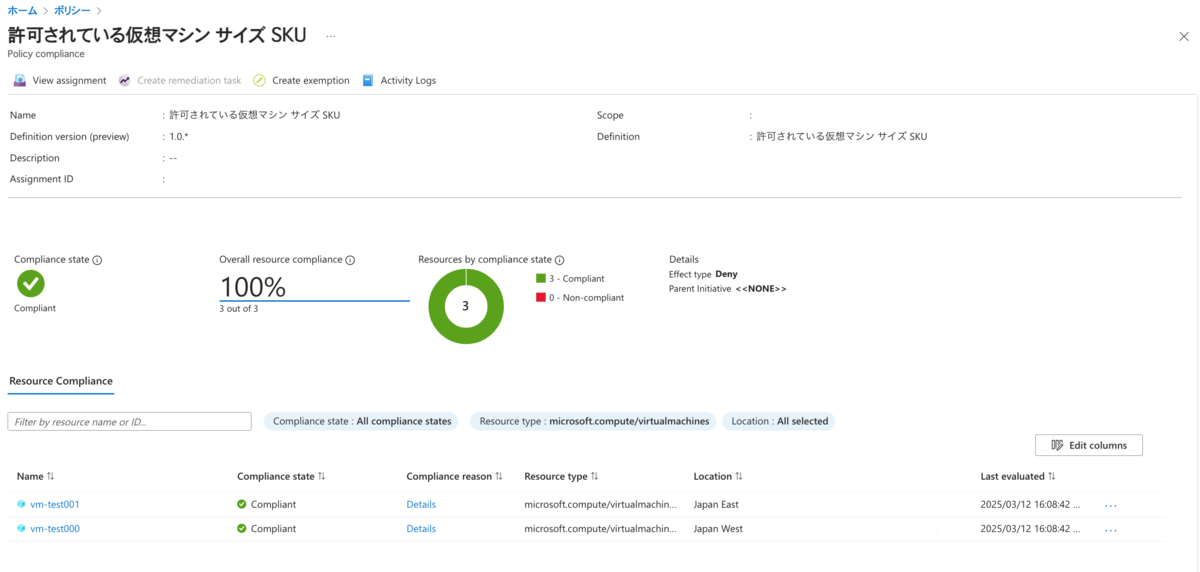Click the vm-test001 resource icon
Image resolution: width=1200 pixels, height=572 pixels.
(x=21, y=504)
